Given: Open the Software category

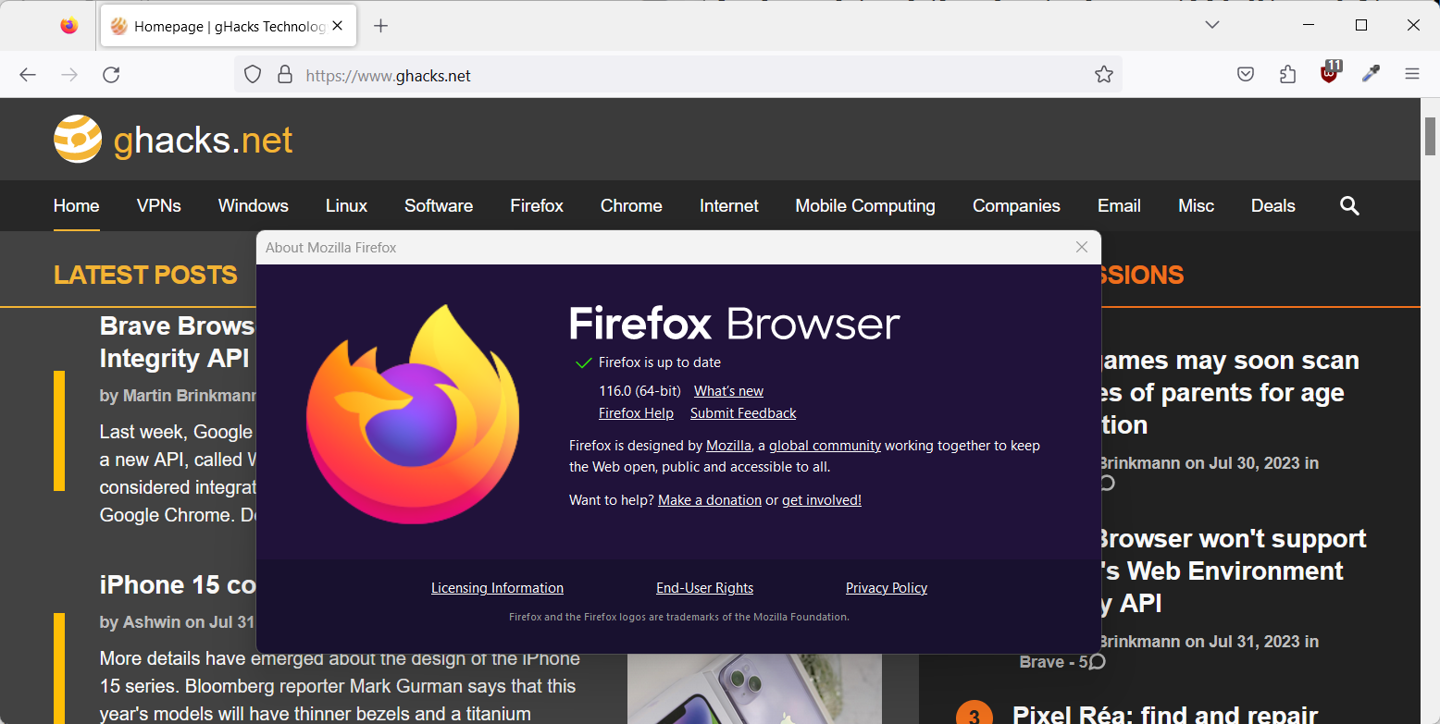Looking at the screenshot, I should coord(438,206).
